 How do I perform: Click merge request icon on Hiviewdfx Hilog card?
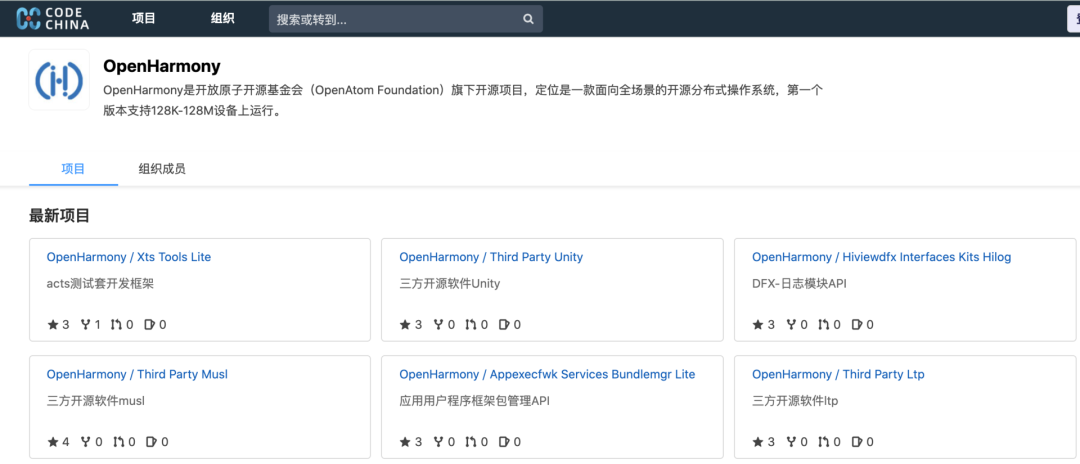pyautogui.click(x=823, y=325)
